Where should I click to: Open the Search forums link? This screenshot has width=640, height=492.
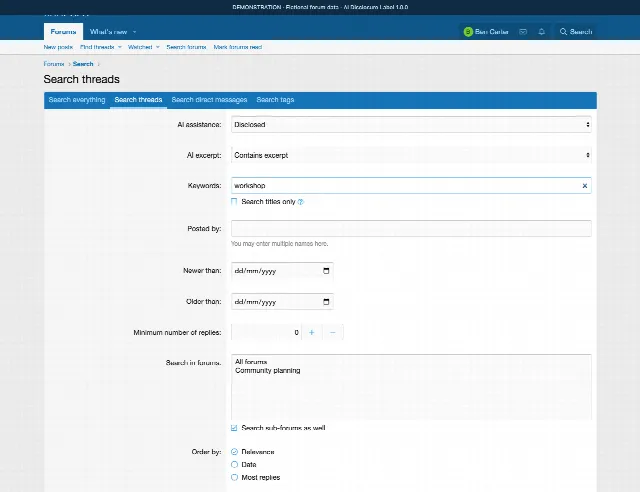(187, 47)
